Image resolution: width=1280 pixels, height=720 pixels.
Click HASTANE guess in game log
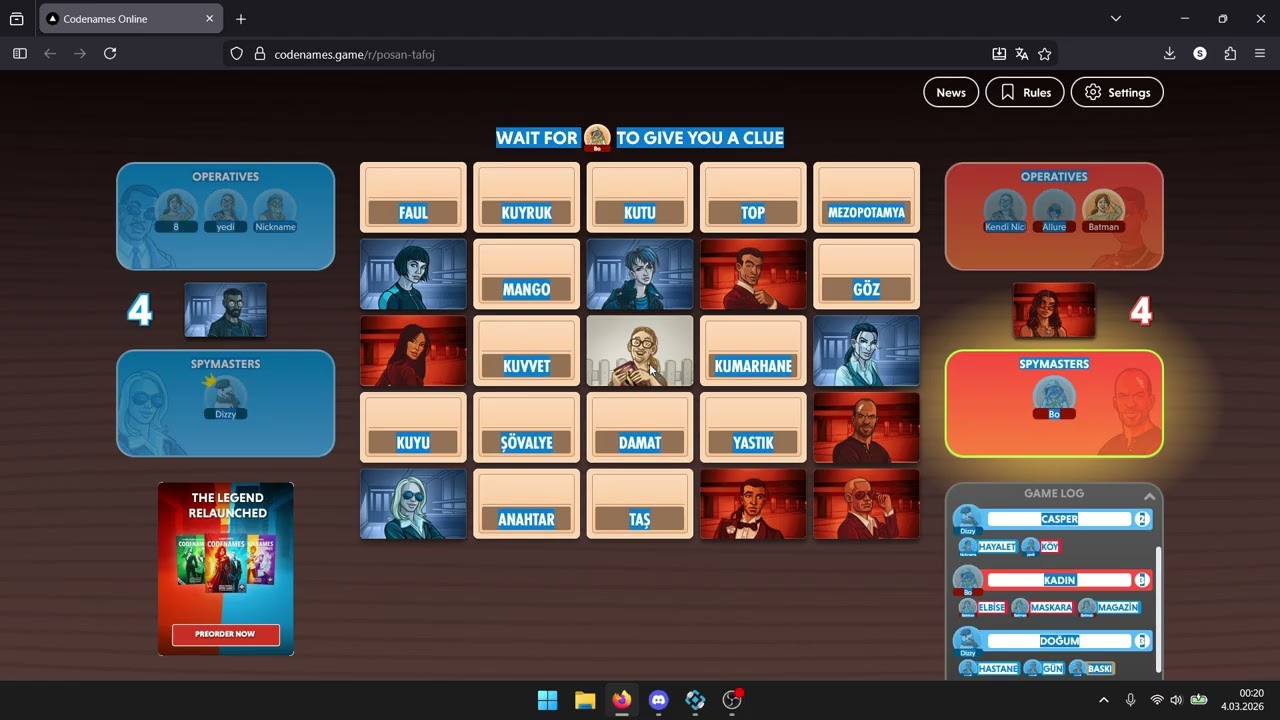988,668
